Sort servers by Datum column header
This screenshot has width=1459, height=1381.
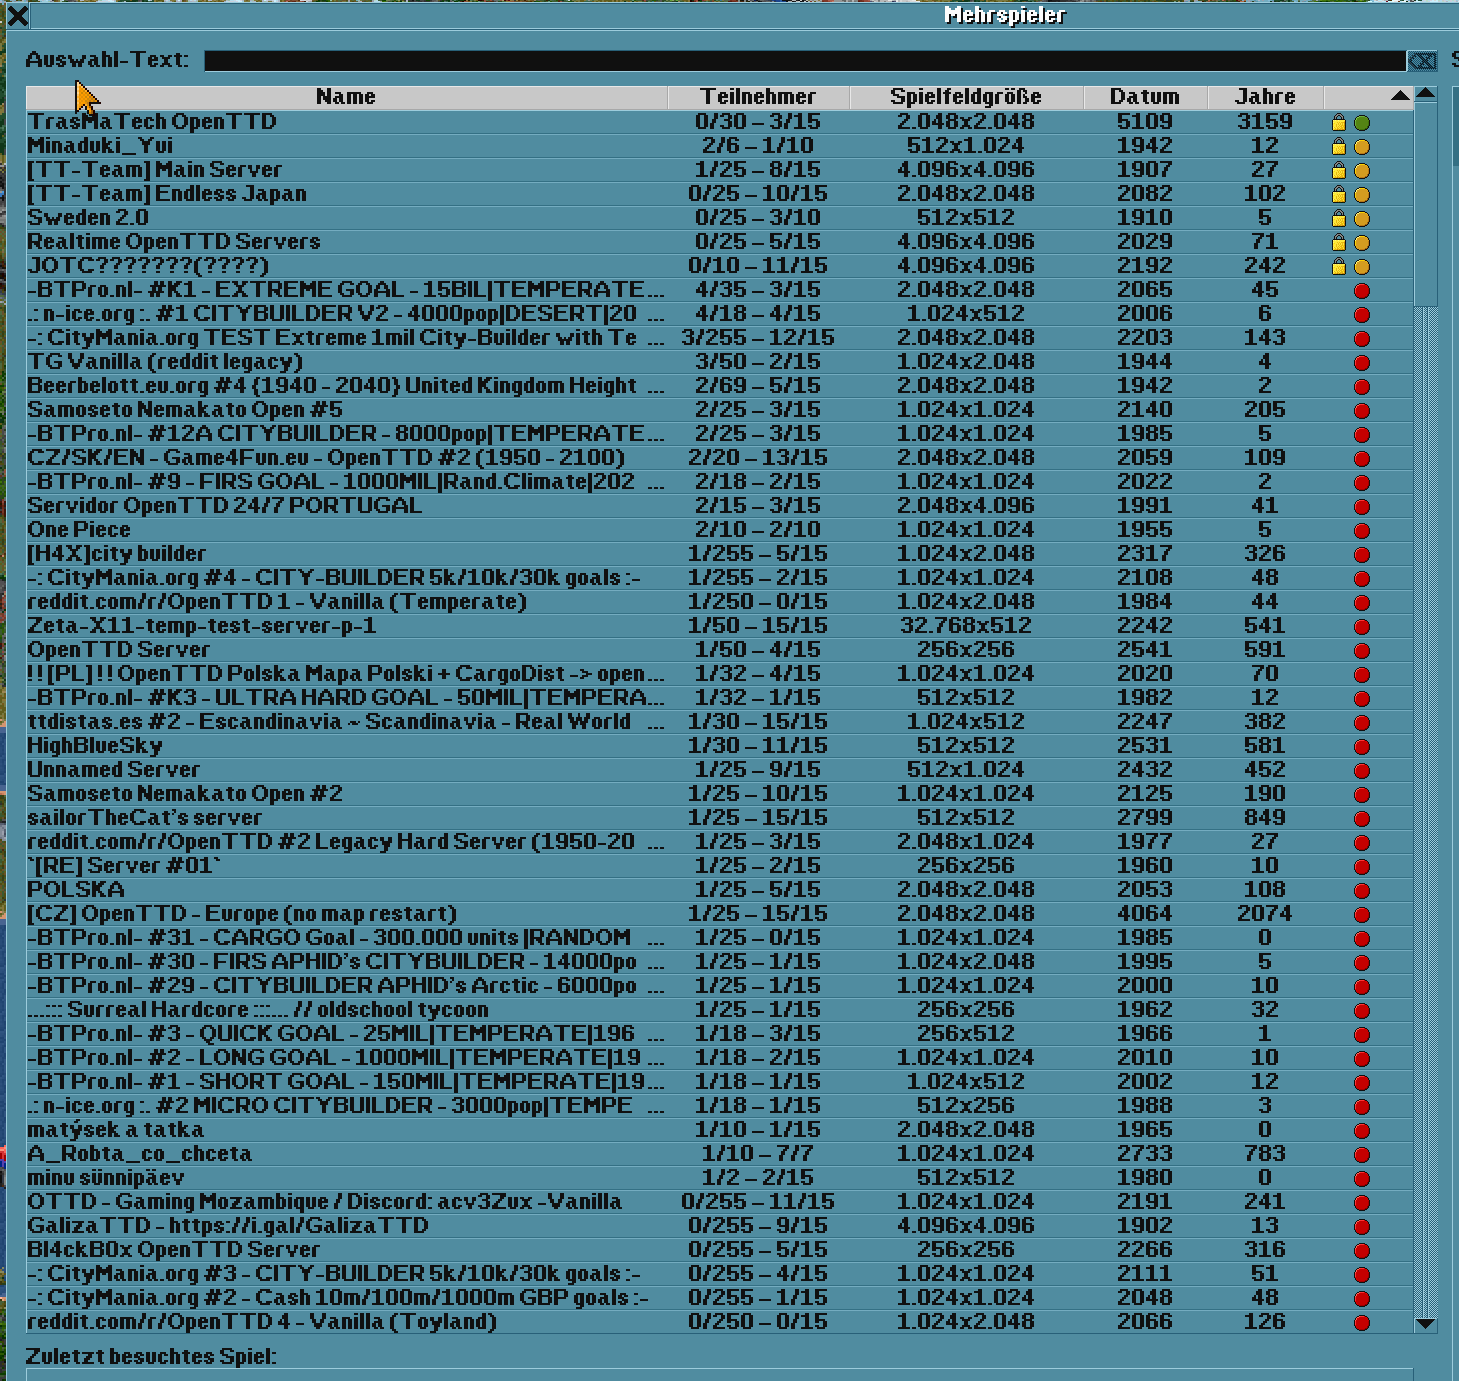pos(1145,97)
